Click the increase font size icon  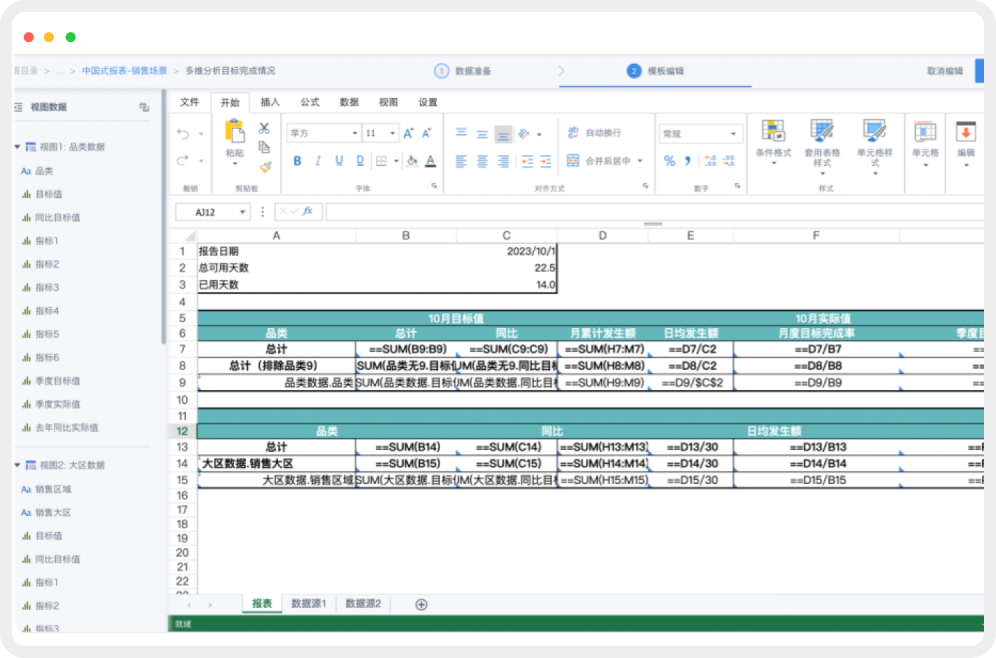coord(407,133)
